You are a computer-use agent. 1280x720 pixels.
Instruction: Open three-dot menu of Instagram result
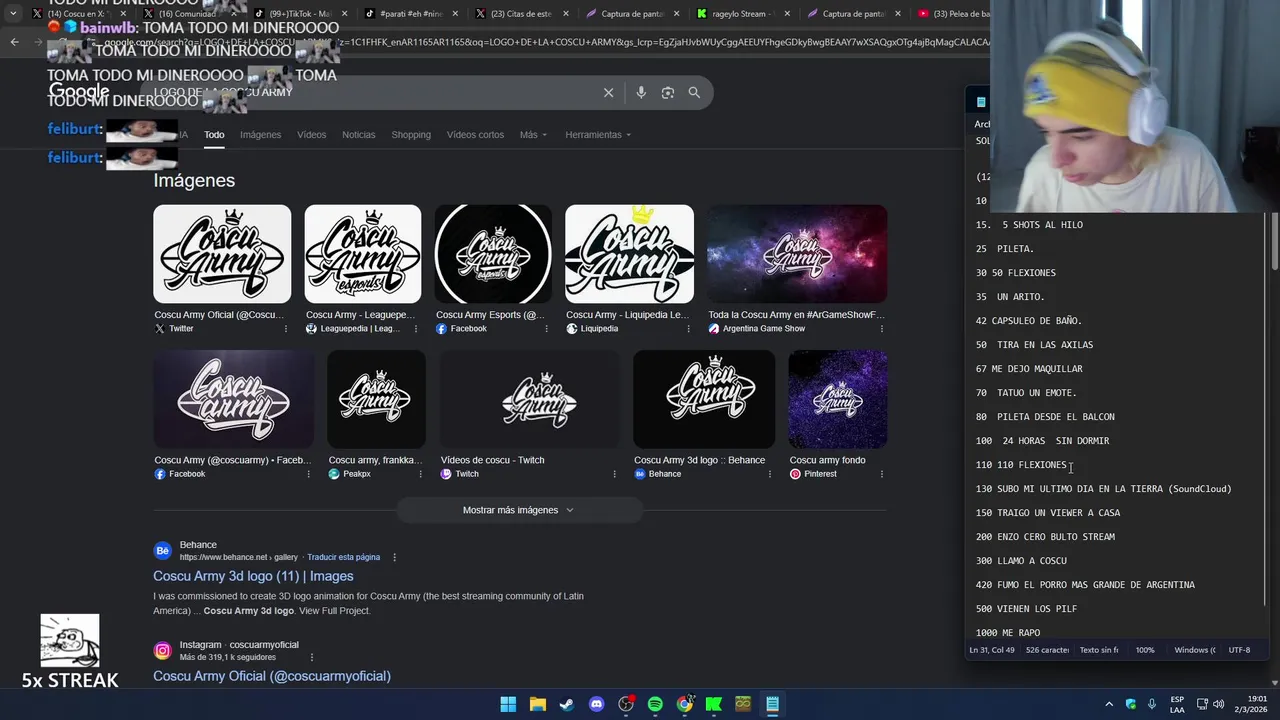tap(312, 657)
